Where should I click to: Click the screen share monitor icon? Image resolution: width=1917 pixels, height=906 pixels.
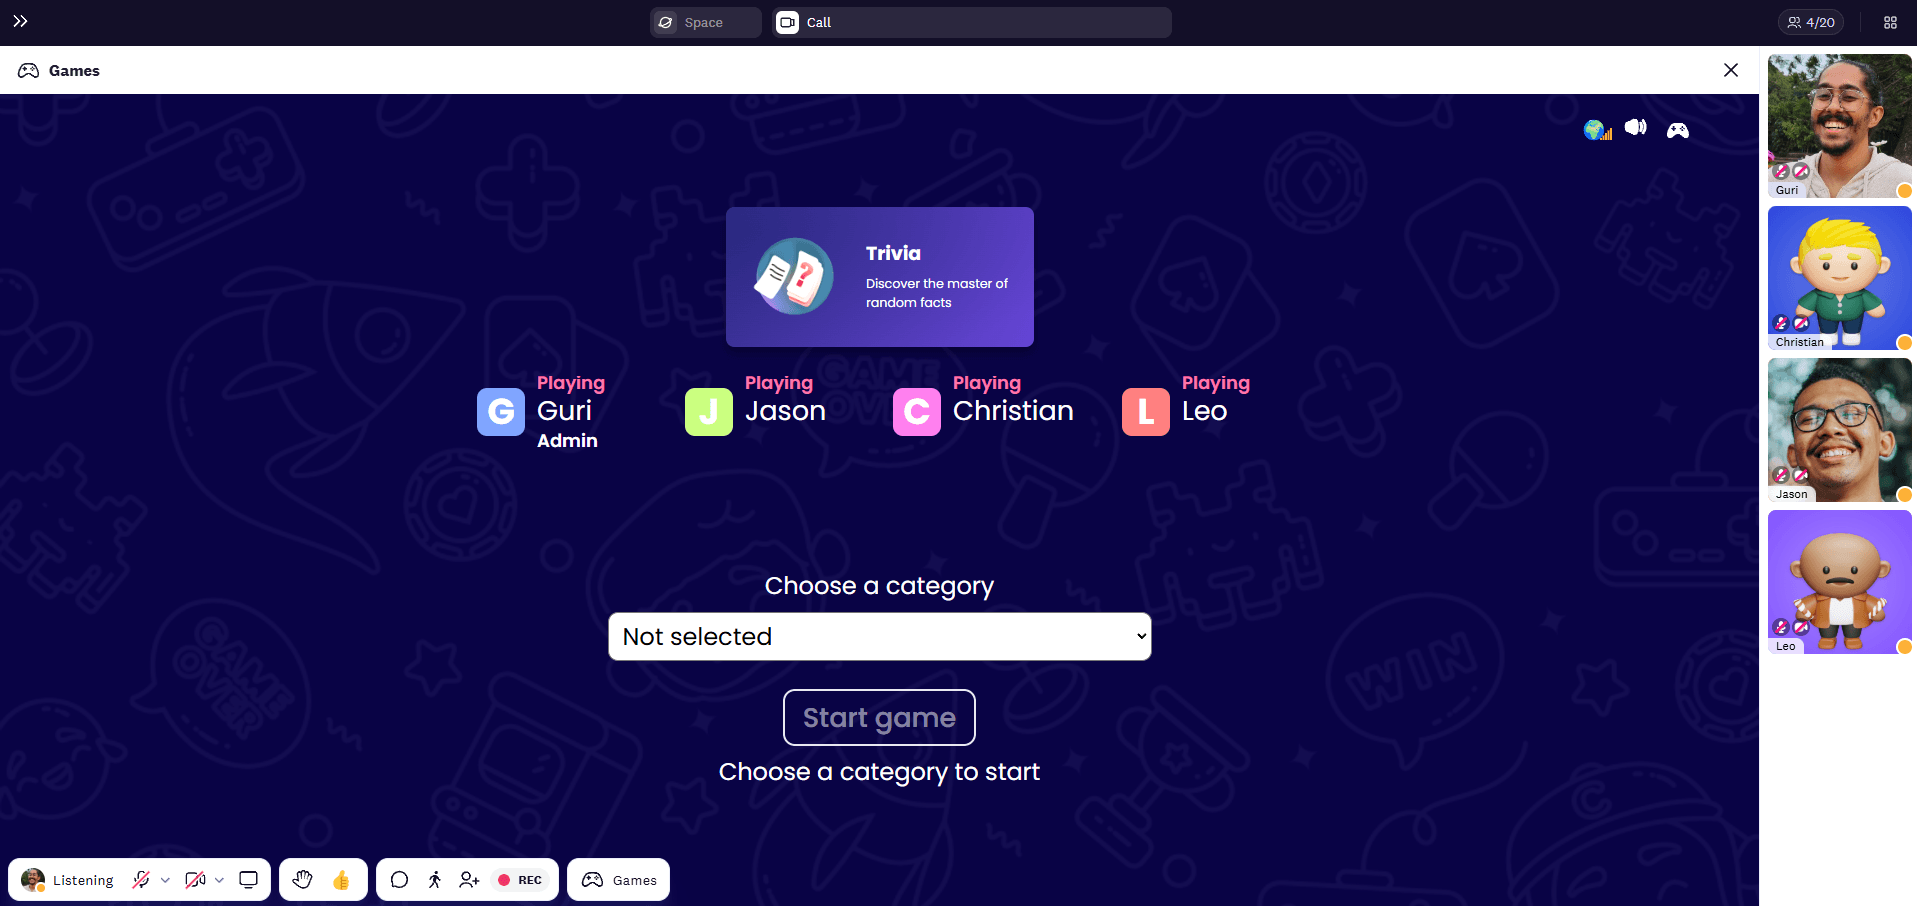[248, 880]
